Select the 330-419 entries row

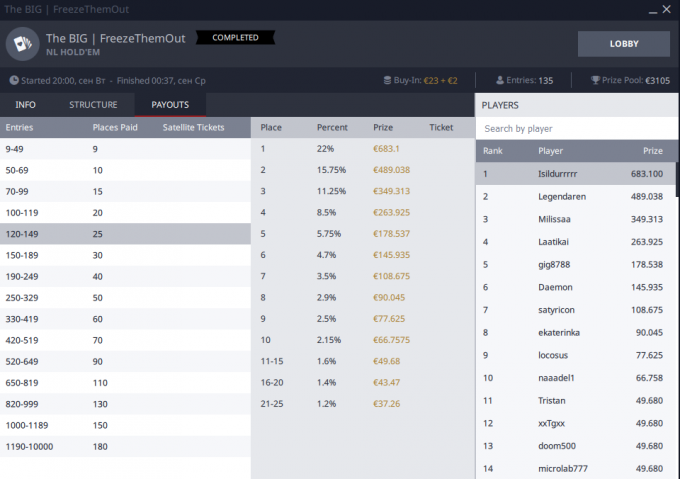(125, 319)
